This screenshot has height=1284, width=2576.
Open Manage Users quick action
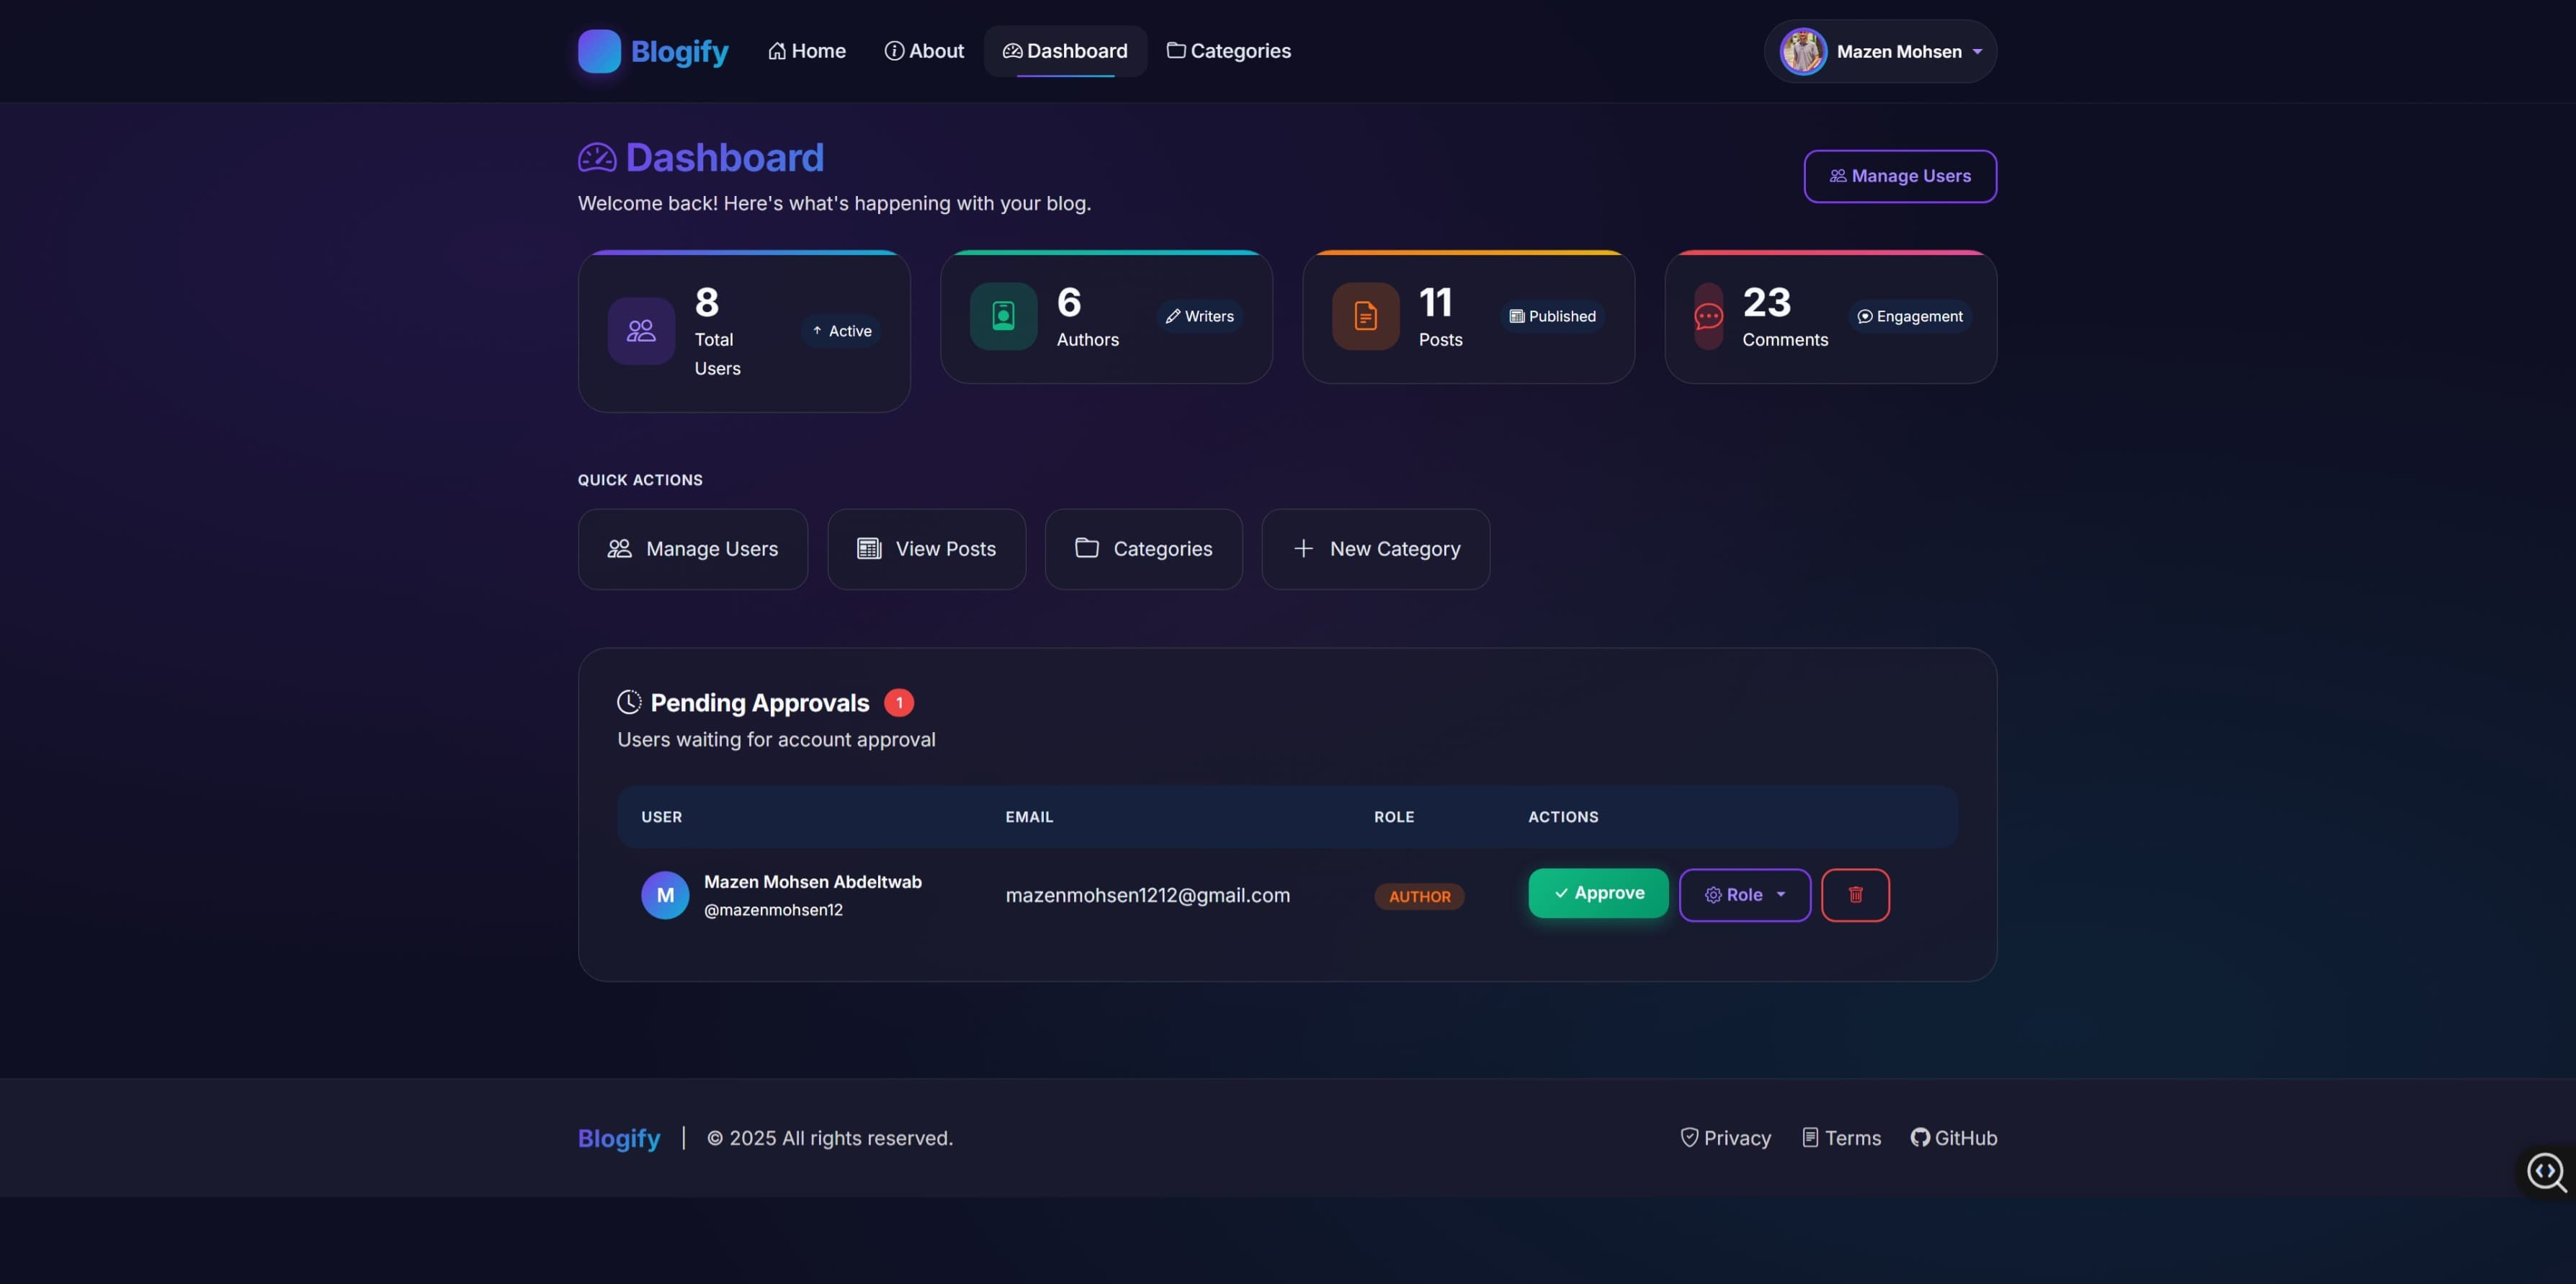click(693, 549)
